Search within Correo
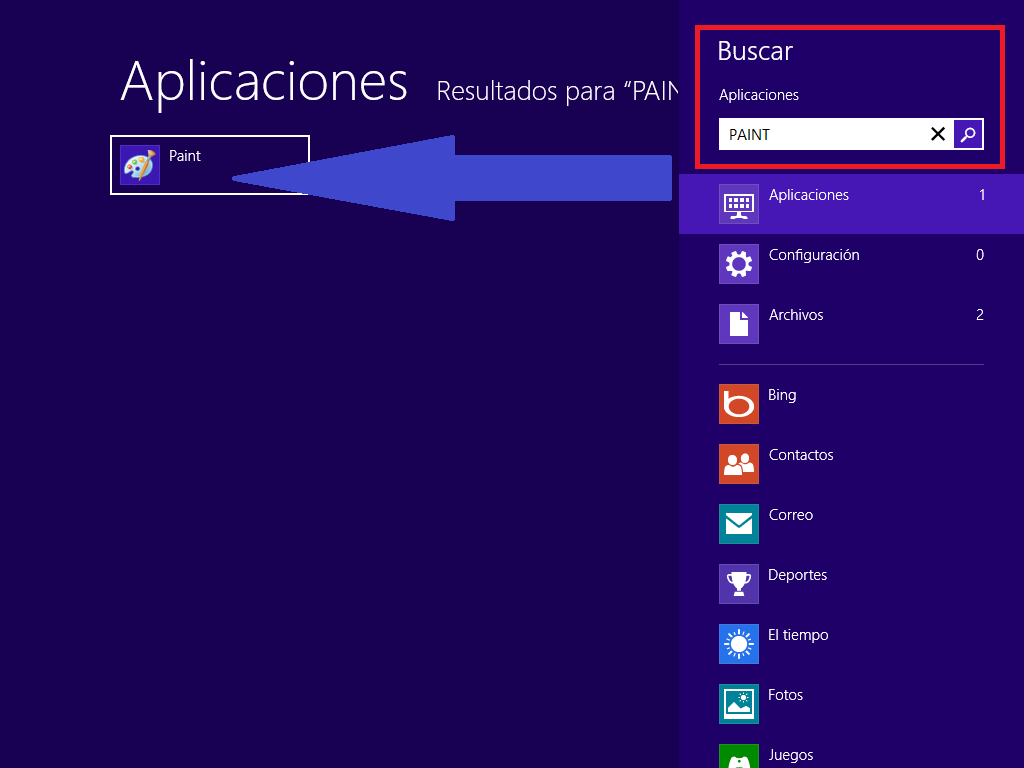Screen dimensions: 1024x768 tap(852, 524)
